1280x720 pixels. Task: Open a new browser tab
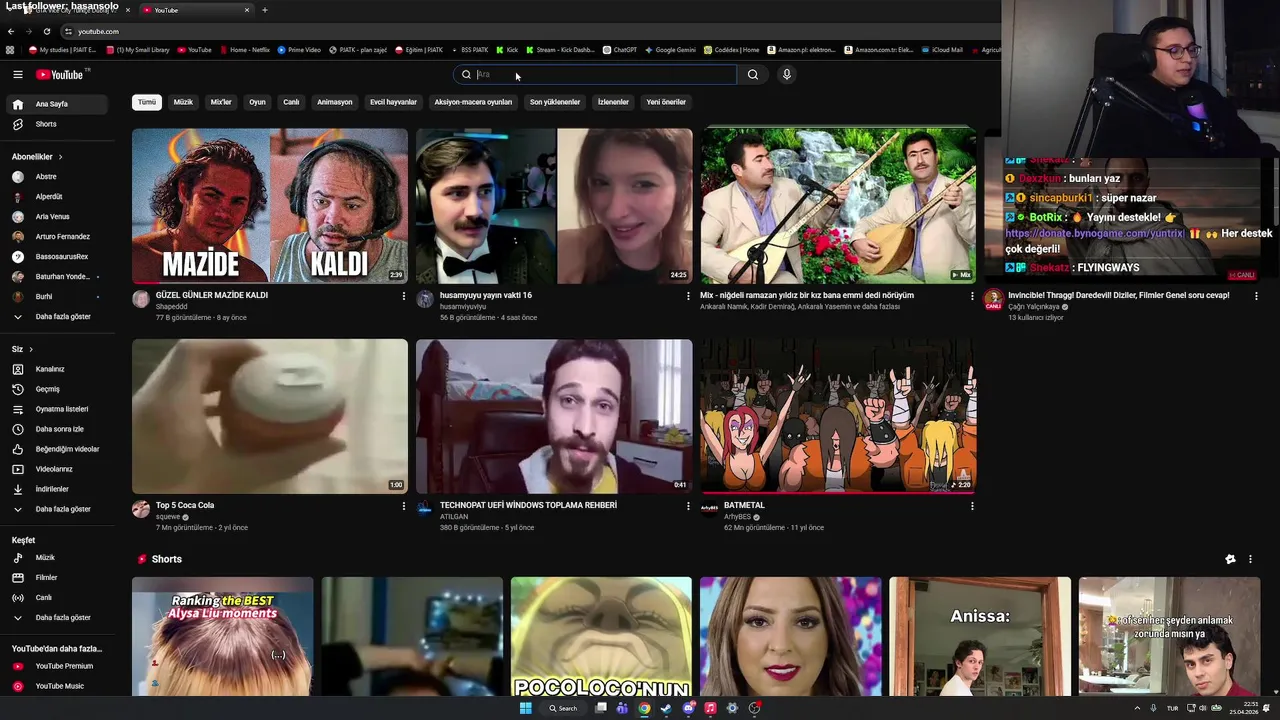(x=265, y=10)
